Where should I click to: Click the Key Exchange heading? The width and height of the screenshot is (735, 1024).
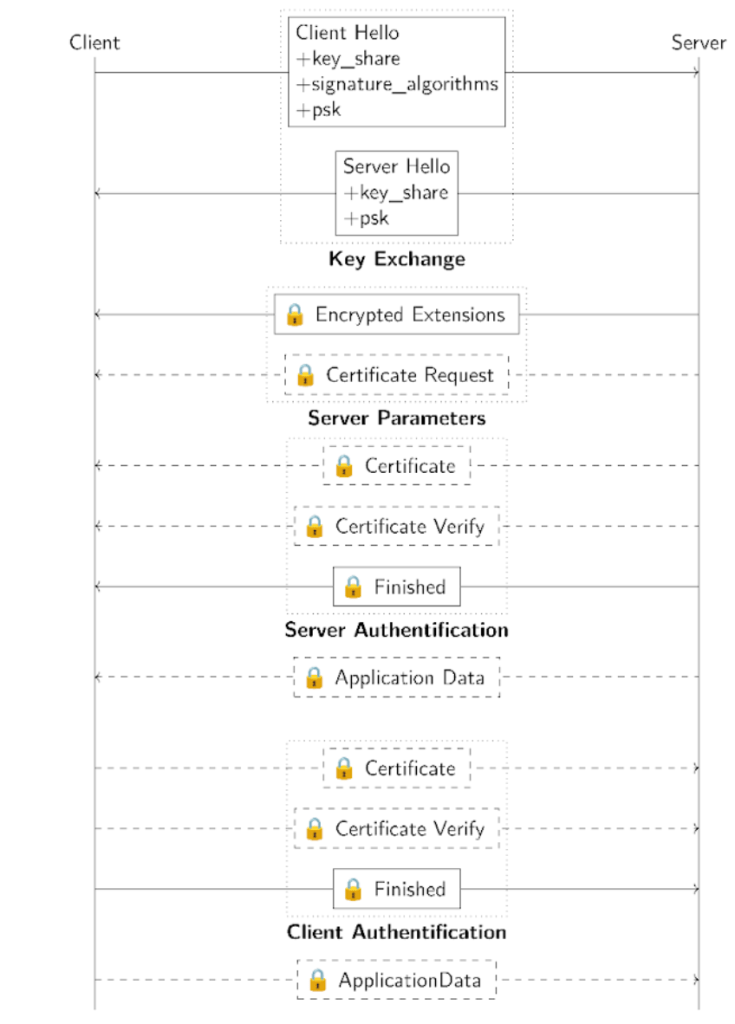(397, 260)
